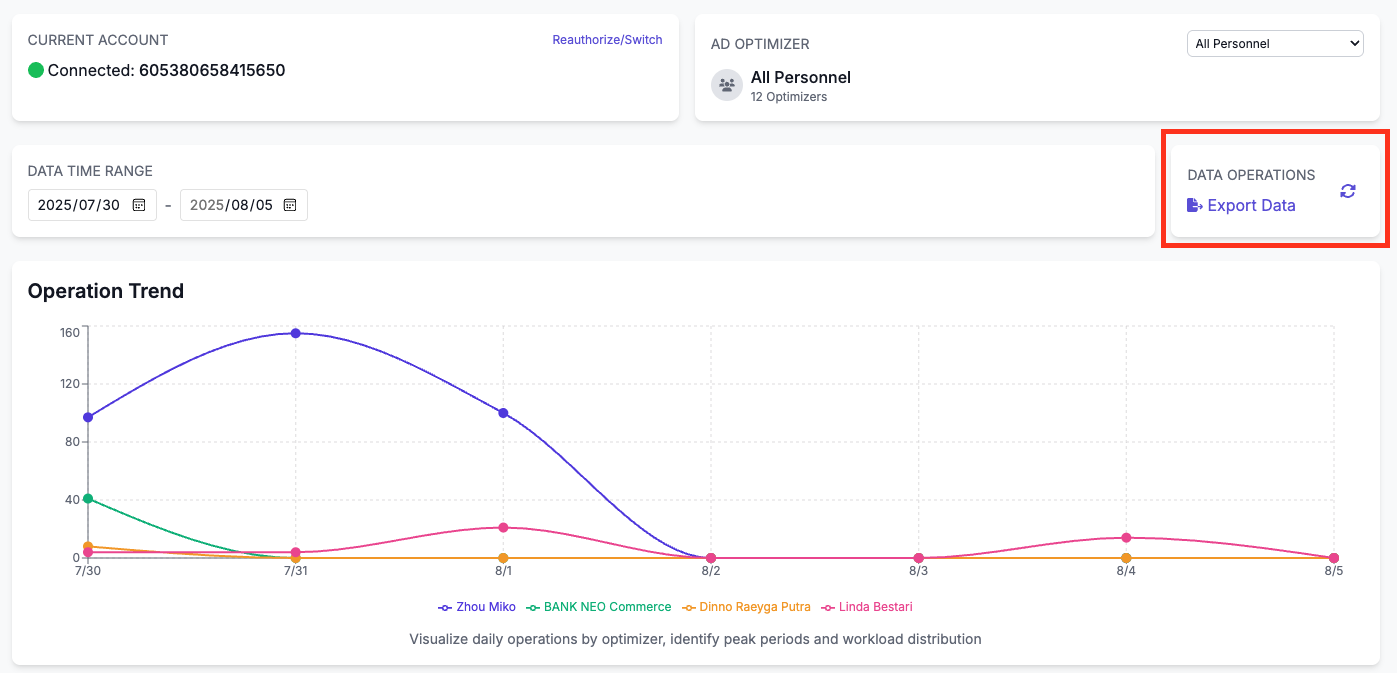
Task: Click the green connected status dot
Action: click(x=36, y=70)
